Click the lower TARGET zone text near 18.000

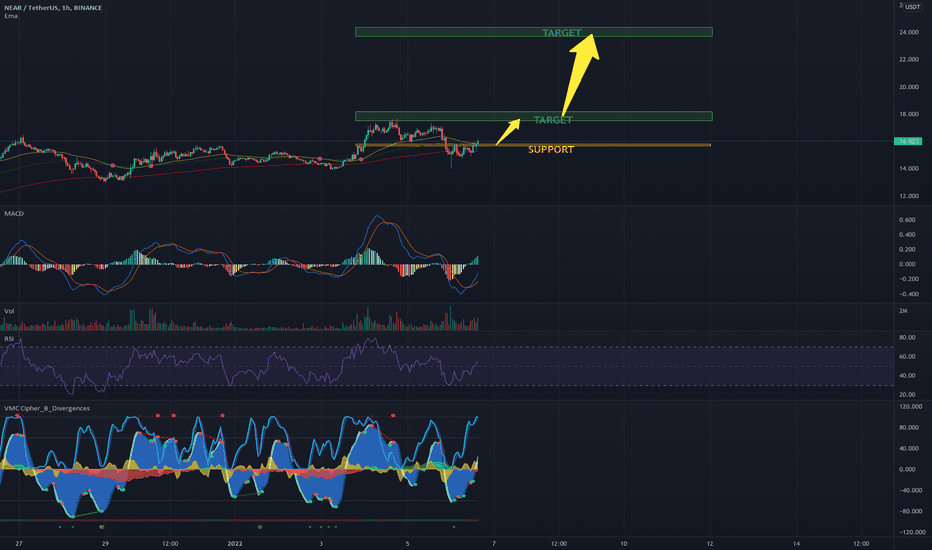(553, 120)
